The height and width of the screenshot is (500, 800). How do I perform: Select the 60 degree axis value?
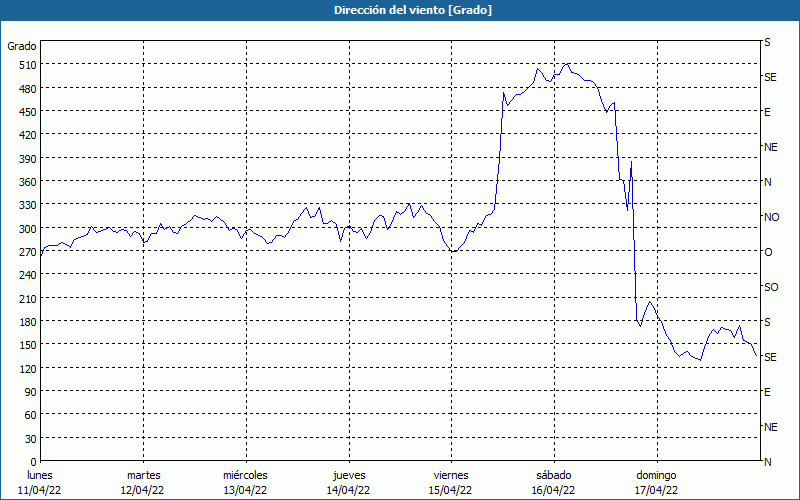pos(32,415)
